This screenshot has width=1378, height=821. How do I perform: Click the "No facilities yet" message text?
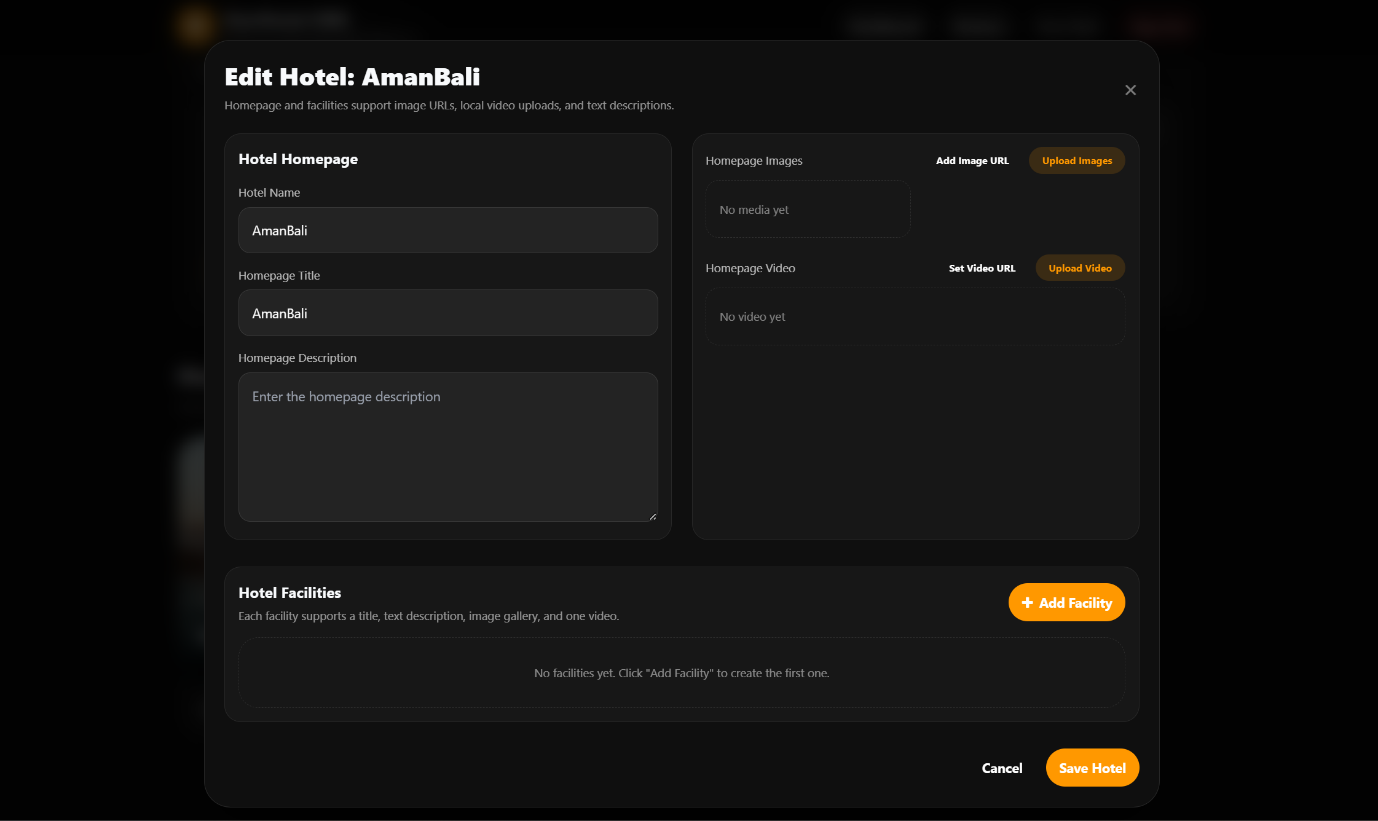(x=682, y=673)
